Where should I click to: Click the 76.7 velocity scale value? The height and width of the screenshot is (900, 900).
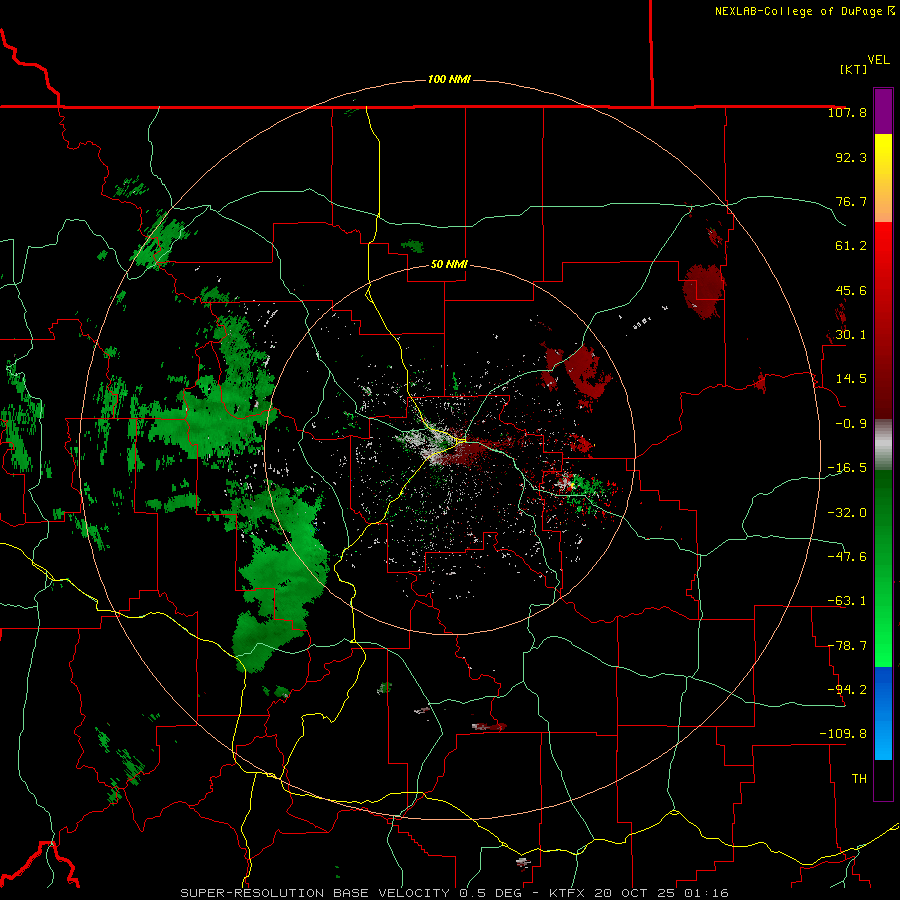tap(851, 201)
